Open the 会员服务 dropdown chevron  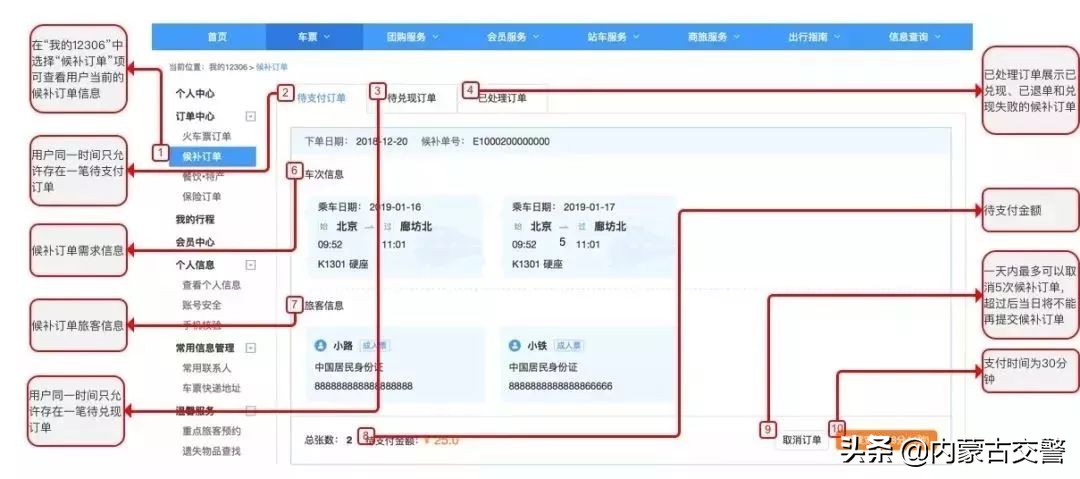pyautogui.click(x=535, y=37)
